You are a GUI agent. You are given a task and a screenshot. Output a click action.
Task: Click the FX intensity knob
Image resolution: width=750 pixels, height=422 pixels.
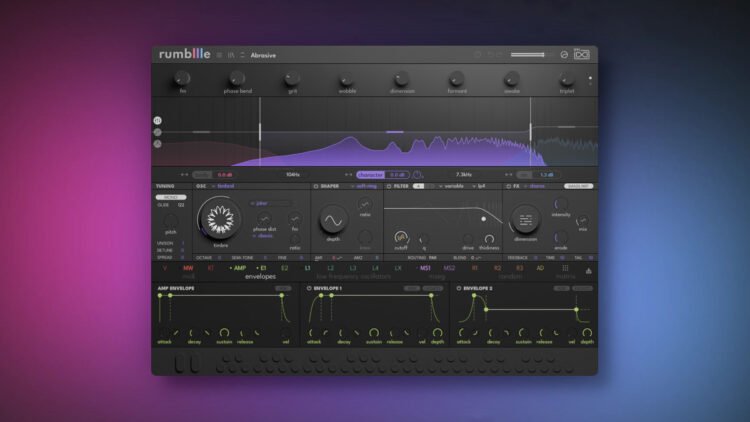point(560,204)
